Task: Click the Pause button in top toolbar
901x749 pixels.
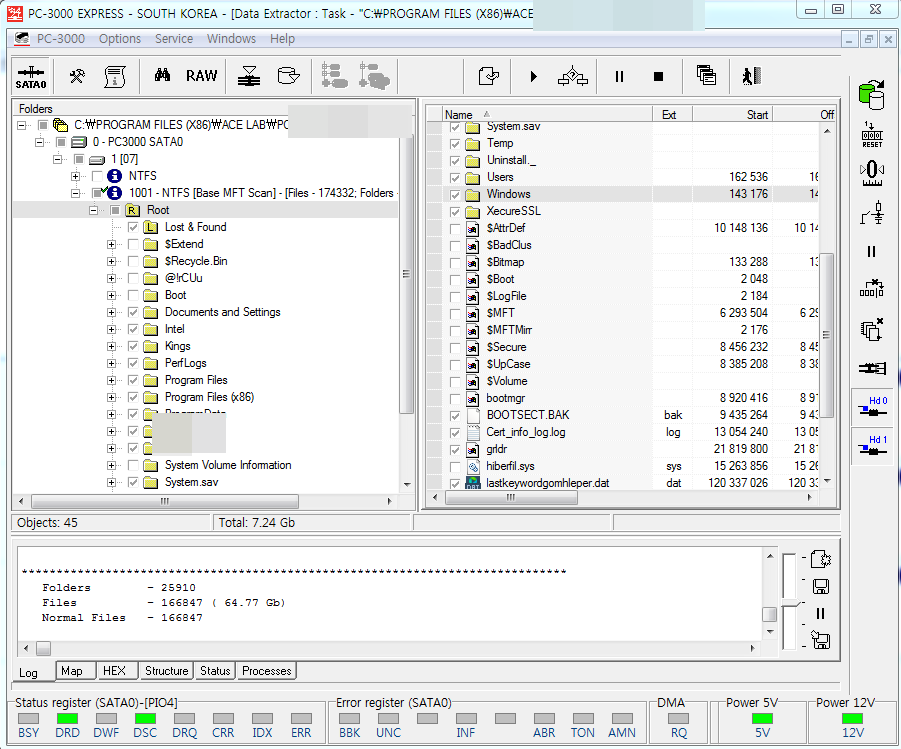Action: (x=619, y=76)
